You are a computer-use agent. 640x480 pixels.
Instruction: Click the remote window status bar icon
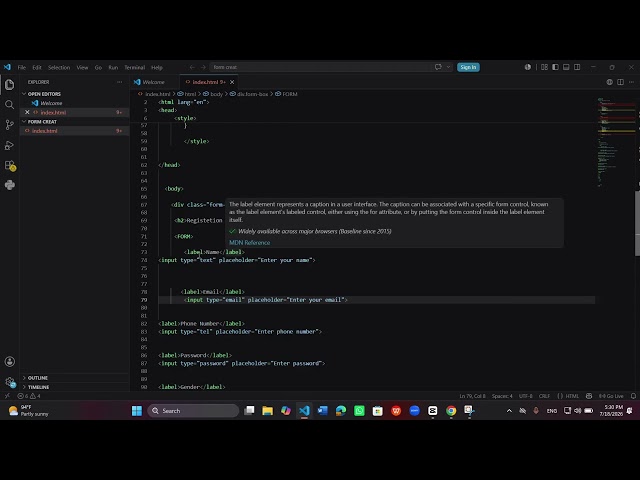click(x=7, y=396)
